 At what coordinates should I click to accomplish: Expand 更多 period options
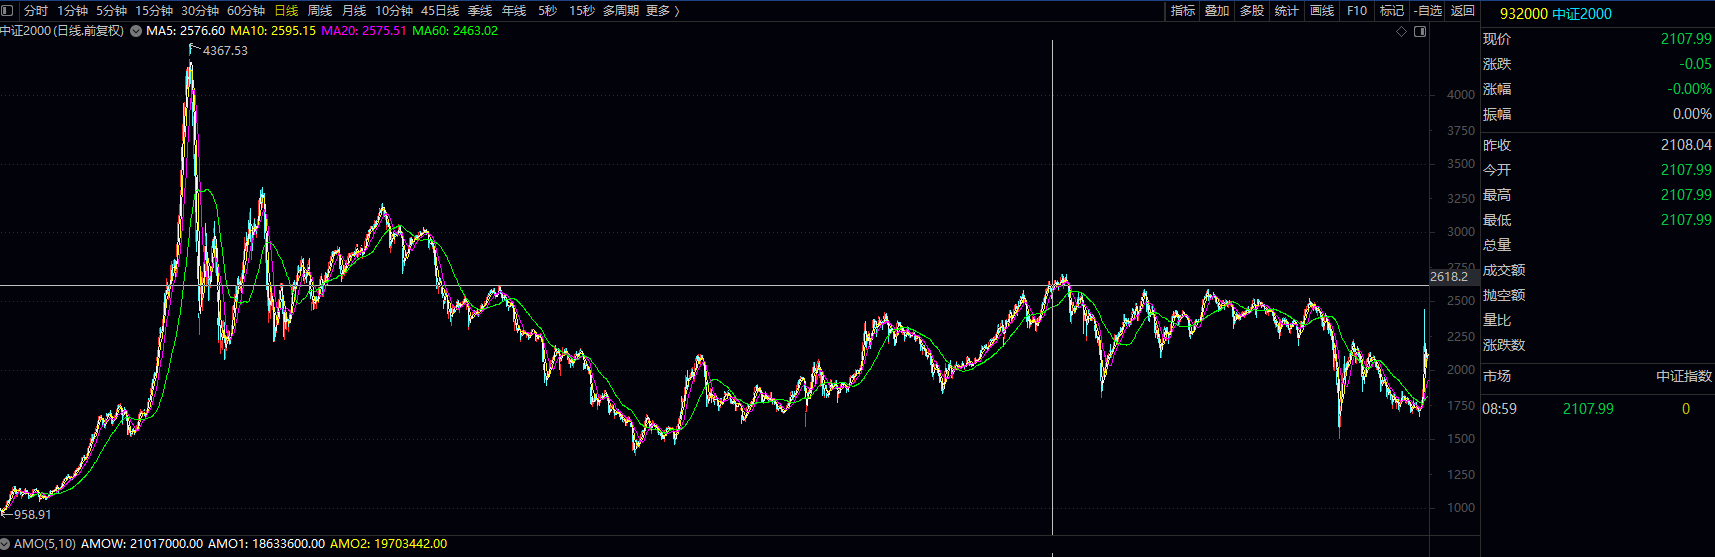(x=663, y=11)
